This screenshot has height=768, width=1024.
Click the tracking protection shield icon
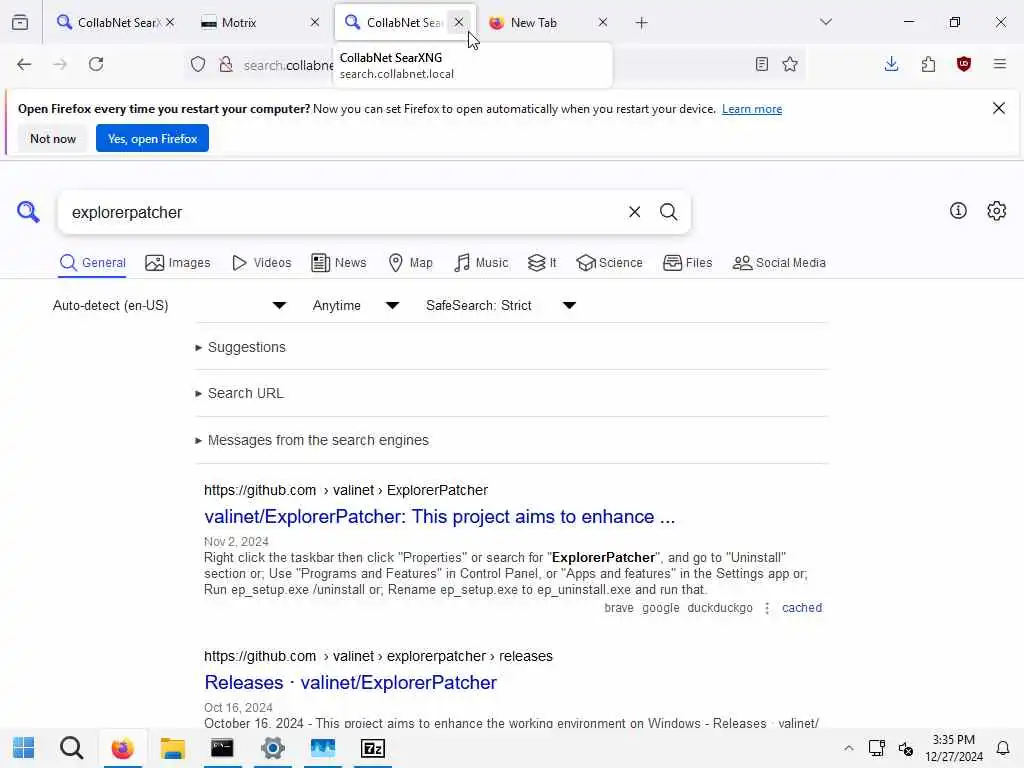point(198,64)
